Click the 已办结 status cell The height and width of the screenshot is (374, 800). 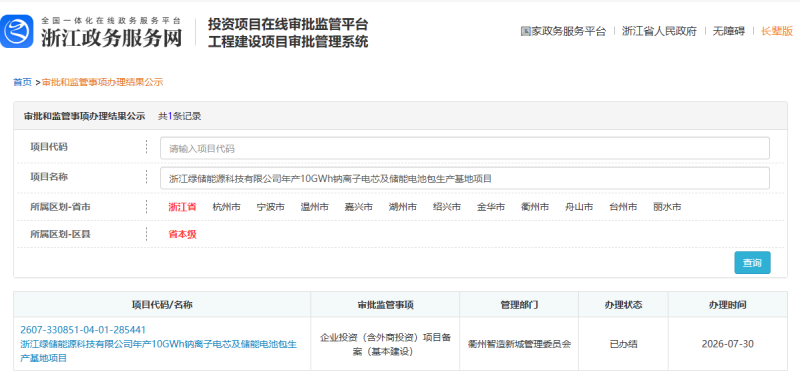pos(623,344)
